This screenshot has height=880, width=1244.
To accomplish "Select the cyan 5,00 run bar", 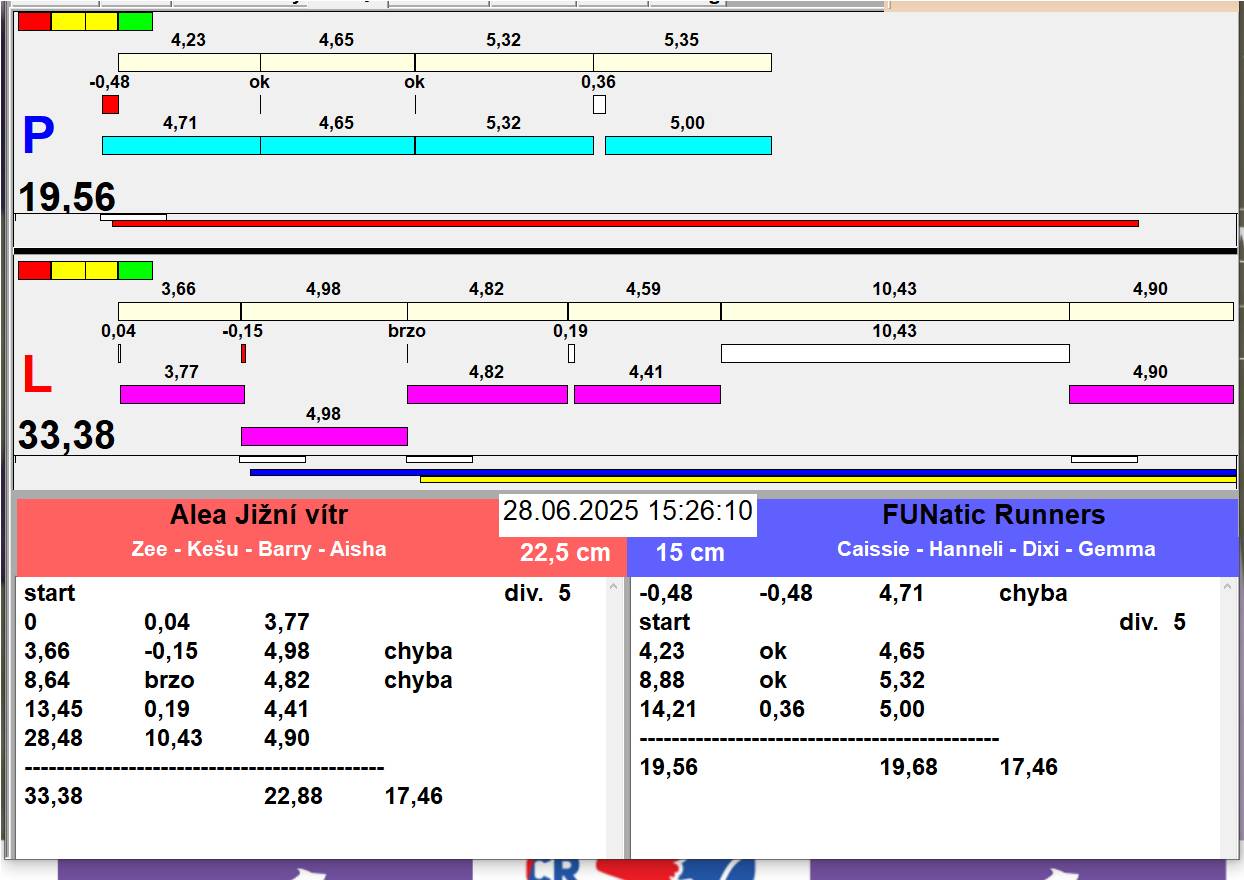I will coord(688,145).
